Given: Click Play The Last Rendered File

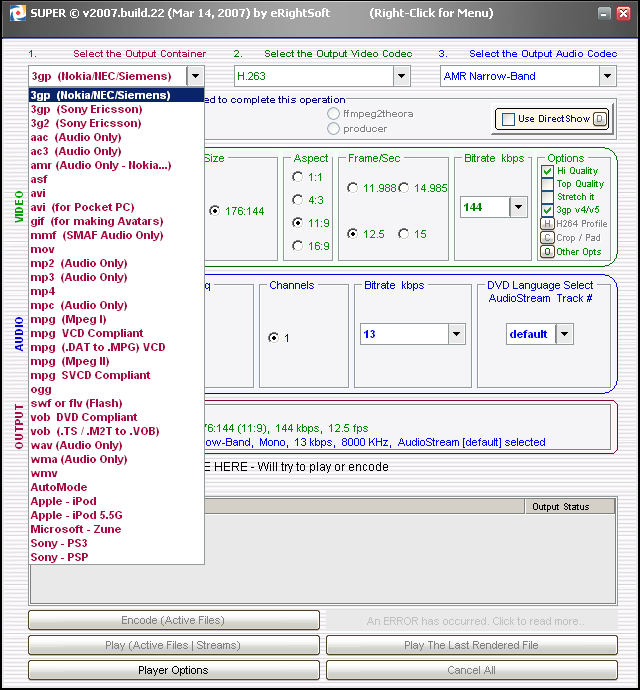Looking at the screenshot, I should coord(471,645).
